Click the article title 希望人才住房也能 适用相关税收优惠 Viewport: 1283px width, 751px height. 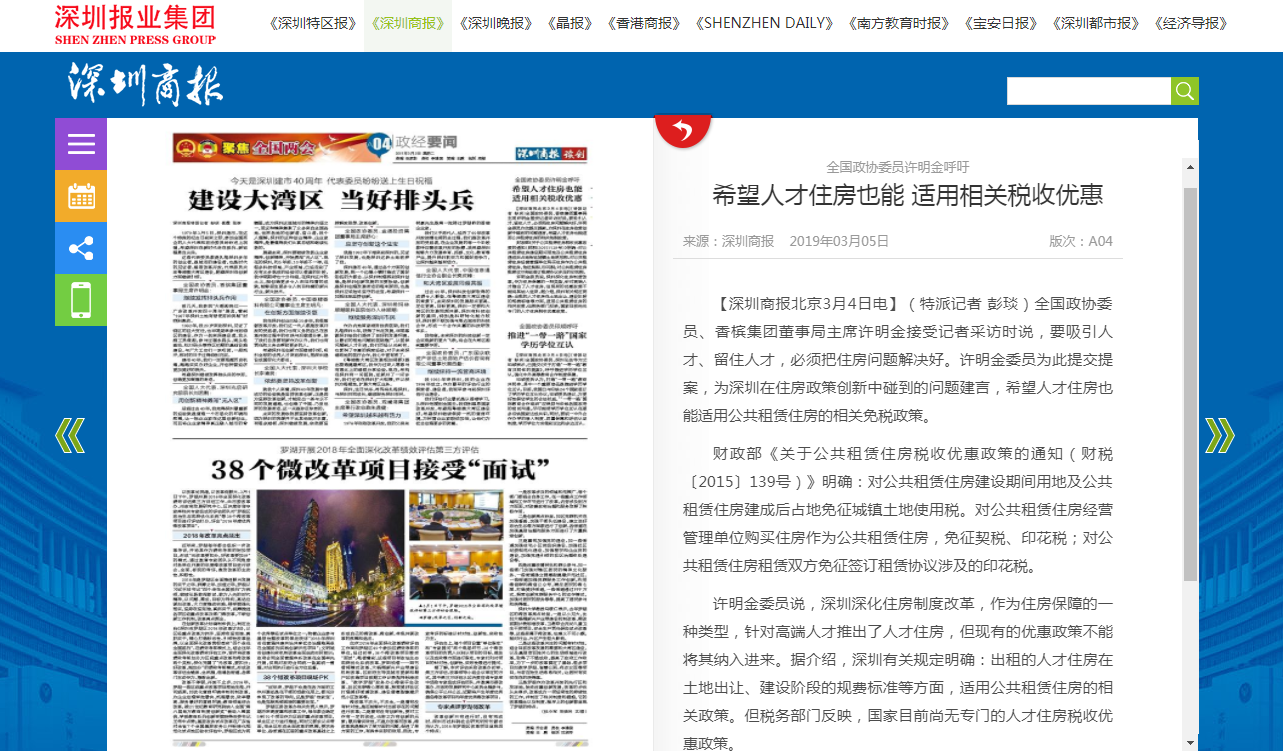coord(908,195)
